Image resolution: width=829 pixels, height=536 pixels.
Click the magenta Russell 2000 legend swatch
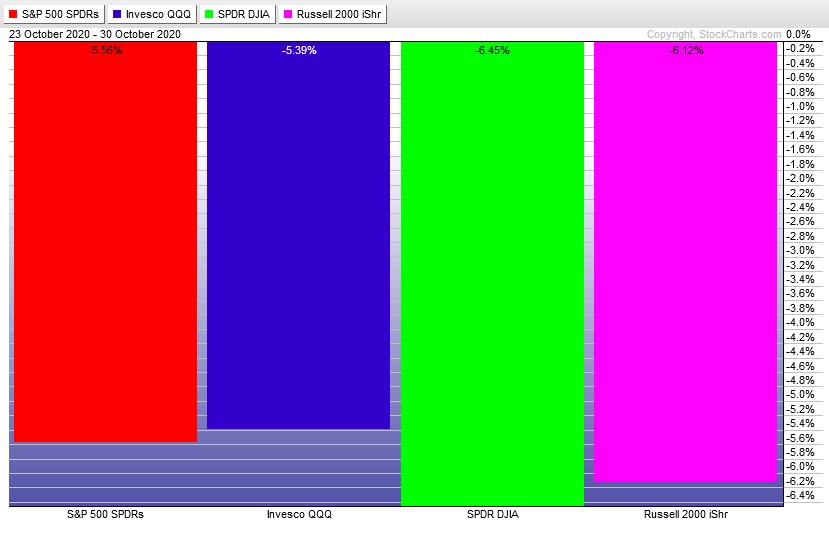click(288, 14)
